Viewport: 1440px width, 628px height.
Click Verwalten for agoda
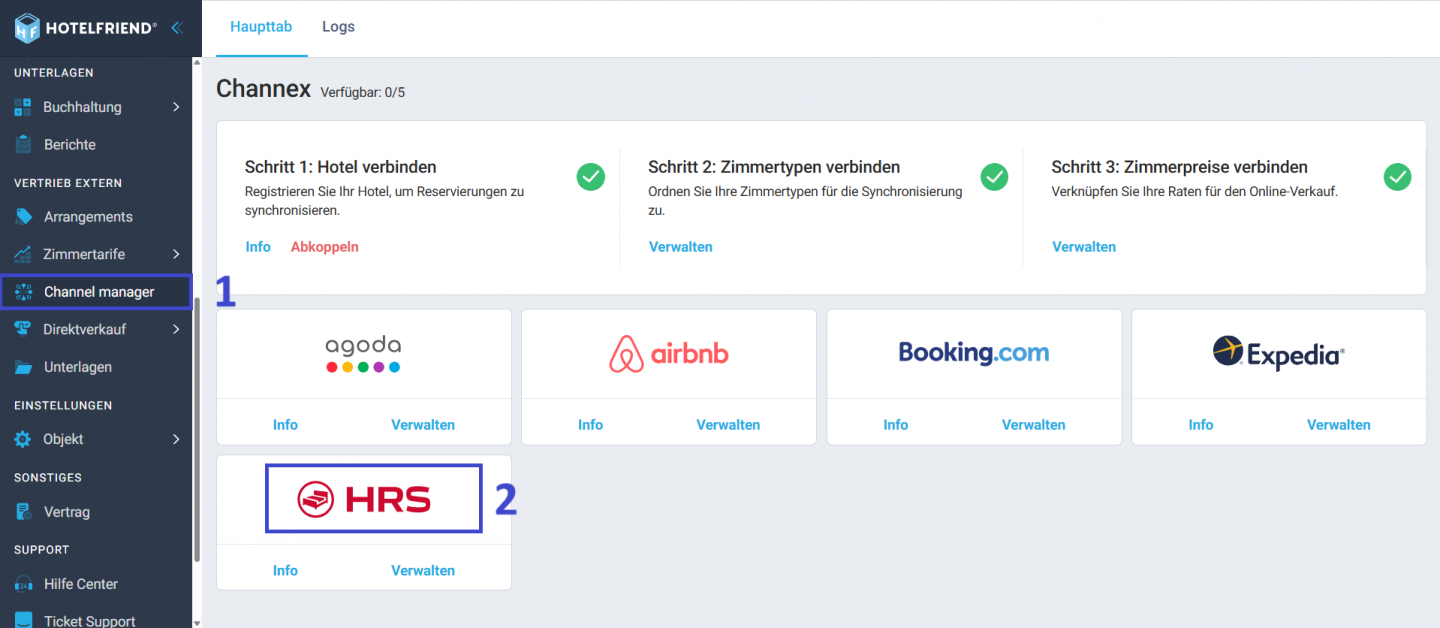click(x=423, y=425)
